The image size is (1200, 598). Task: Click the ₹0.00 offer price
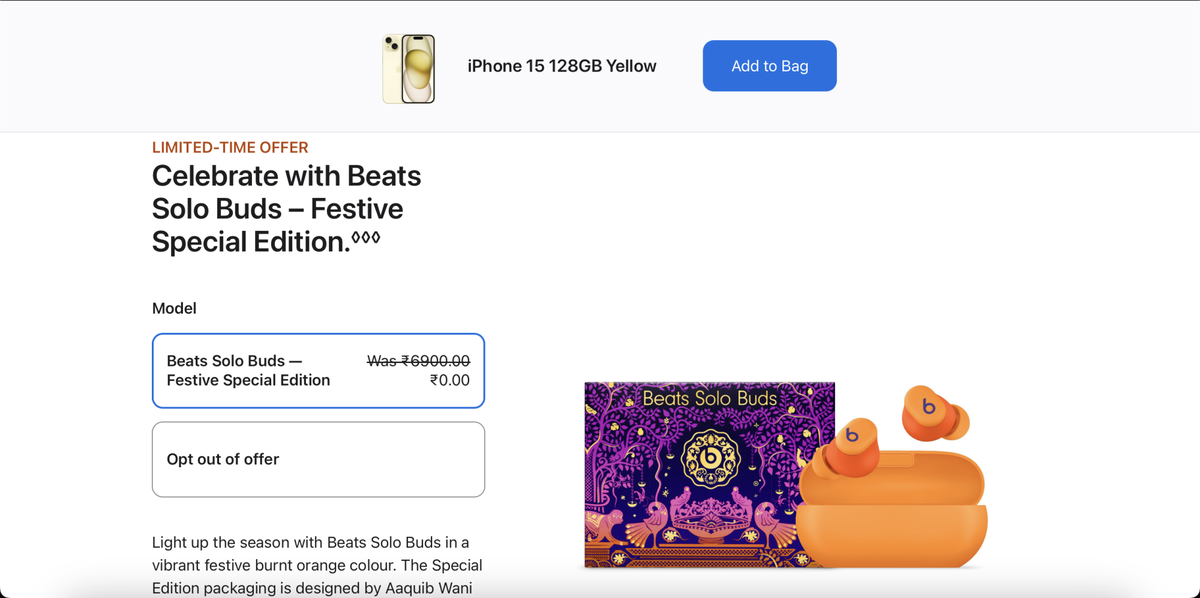(450, 380)
